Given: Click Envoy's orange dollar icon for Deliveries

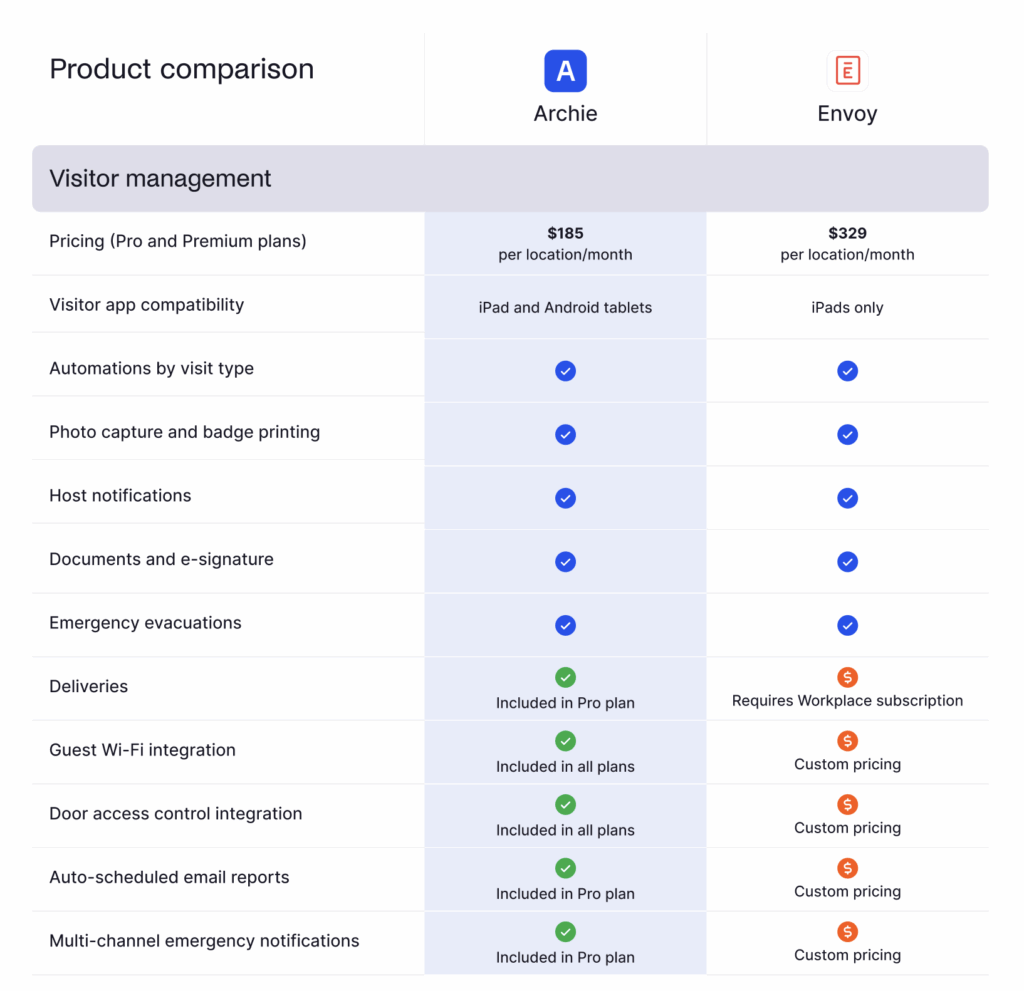Looking at the screenshot, I should coord(847,677).
